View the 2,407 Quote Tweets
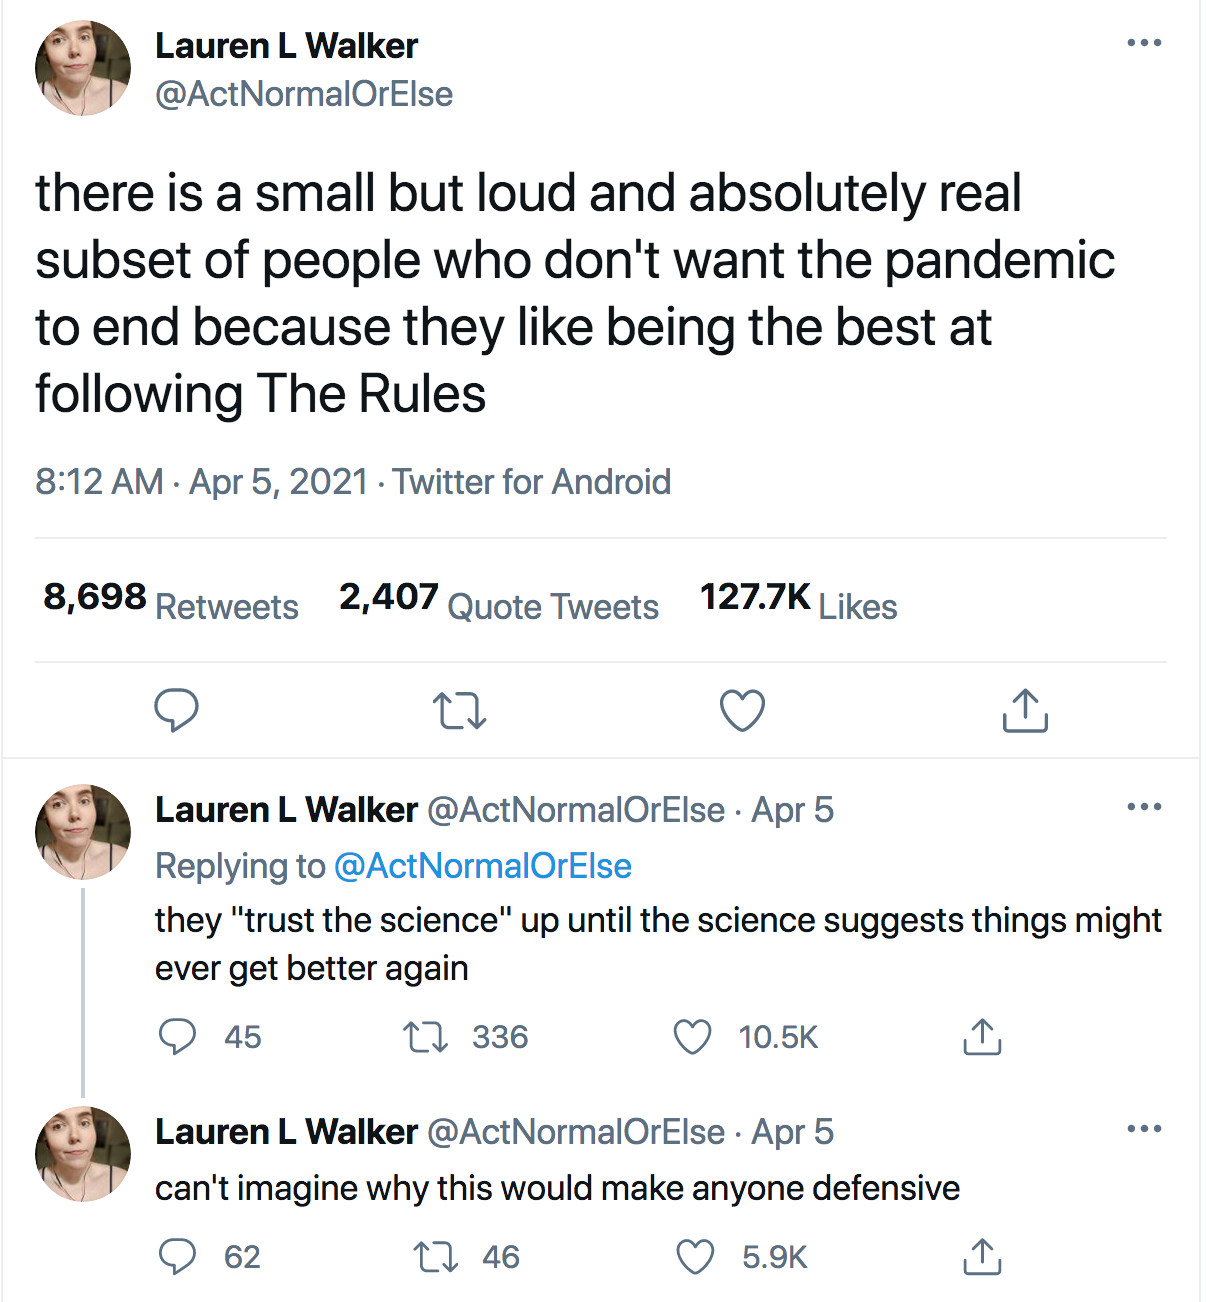Viewport: 1212px width, 1302px height. [x=498, y=603]
